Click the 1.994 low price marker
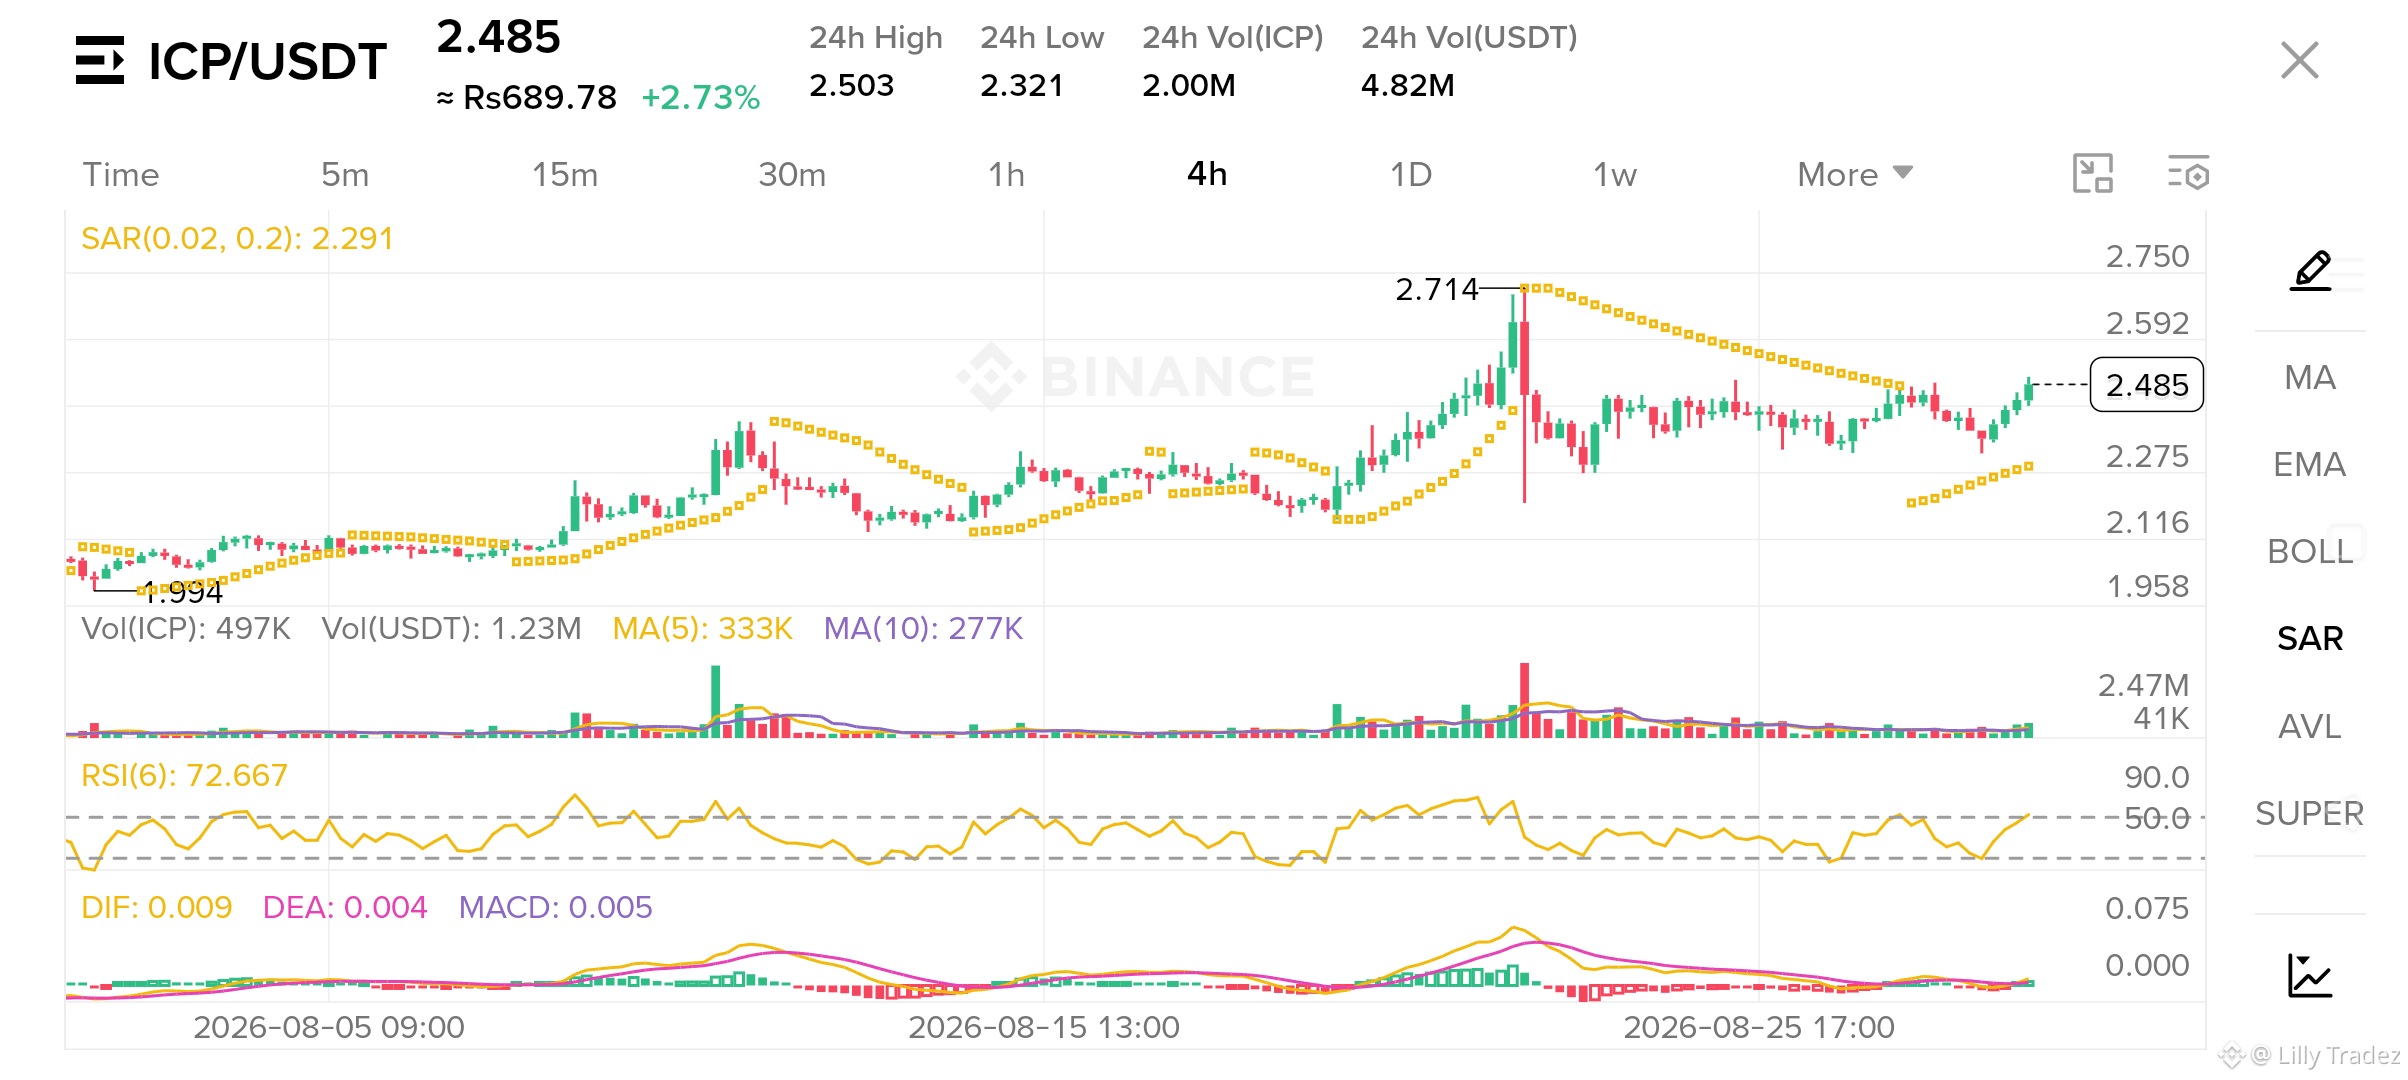Image resolution: width=2408 pixels, height=1080 pixels. tap(183, 592)
